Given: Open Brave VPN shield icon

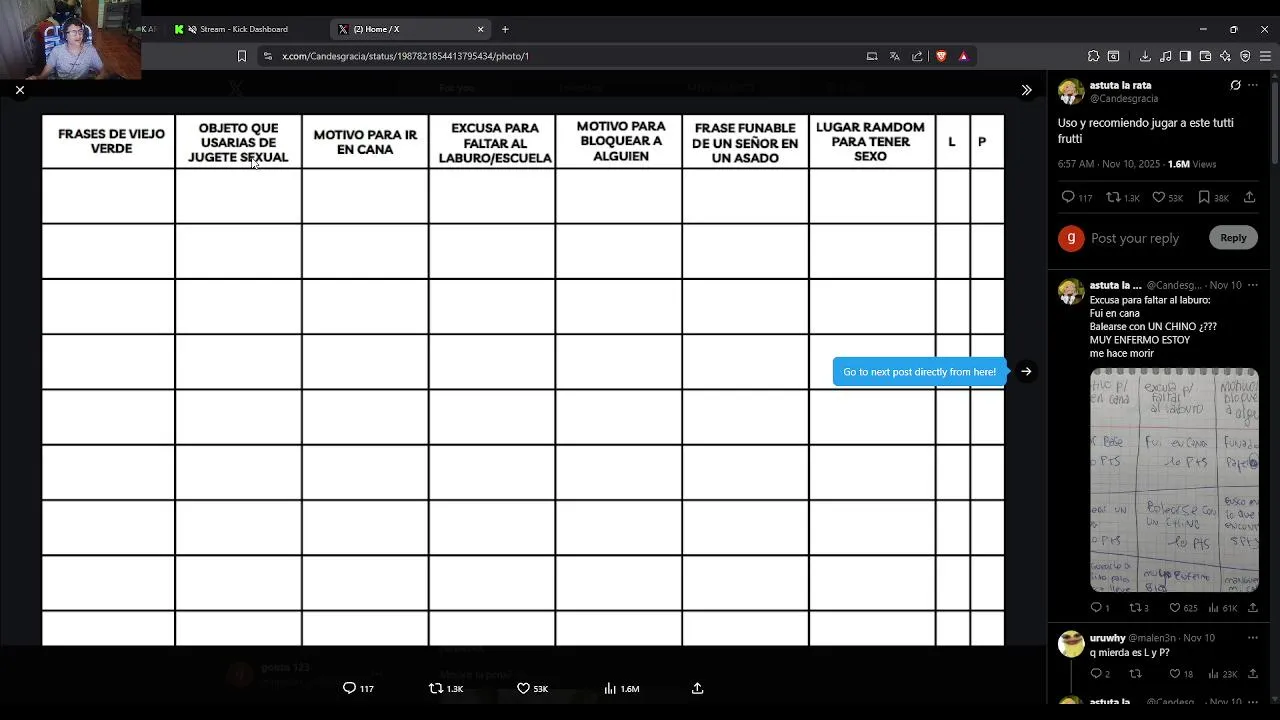Looking at the screenshot, I should (x=1245, y=56).
